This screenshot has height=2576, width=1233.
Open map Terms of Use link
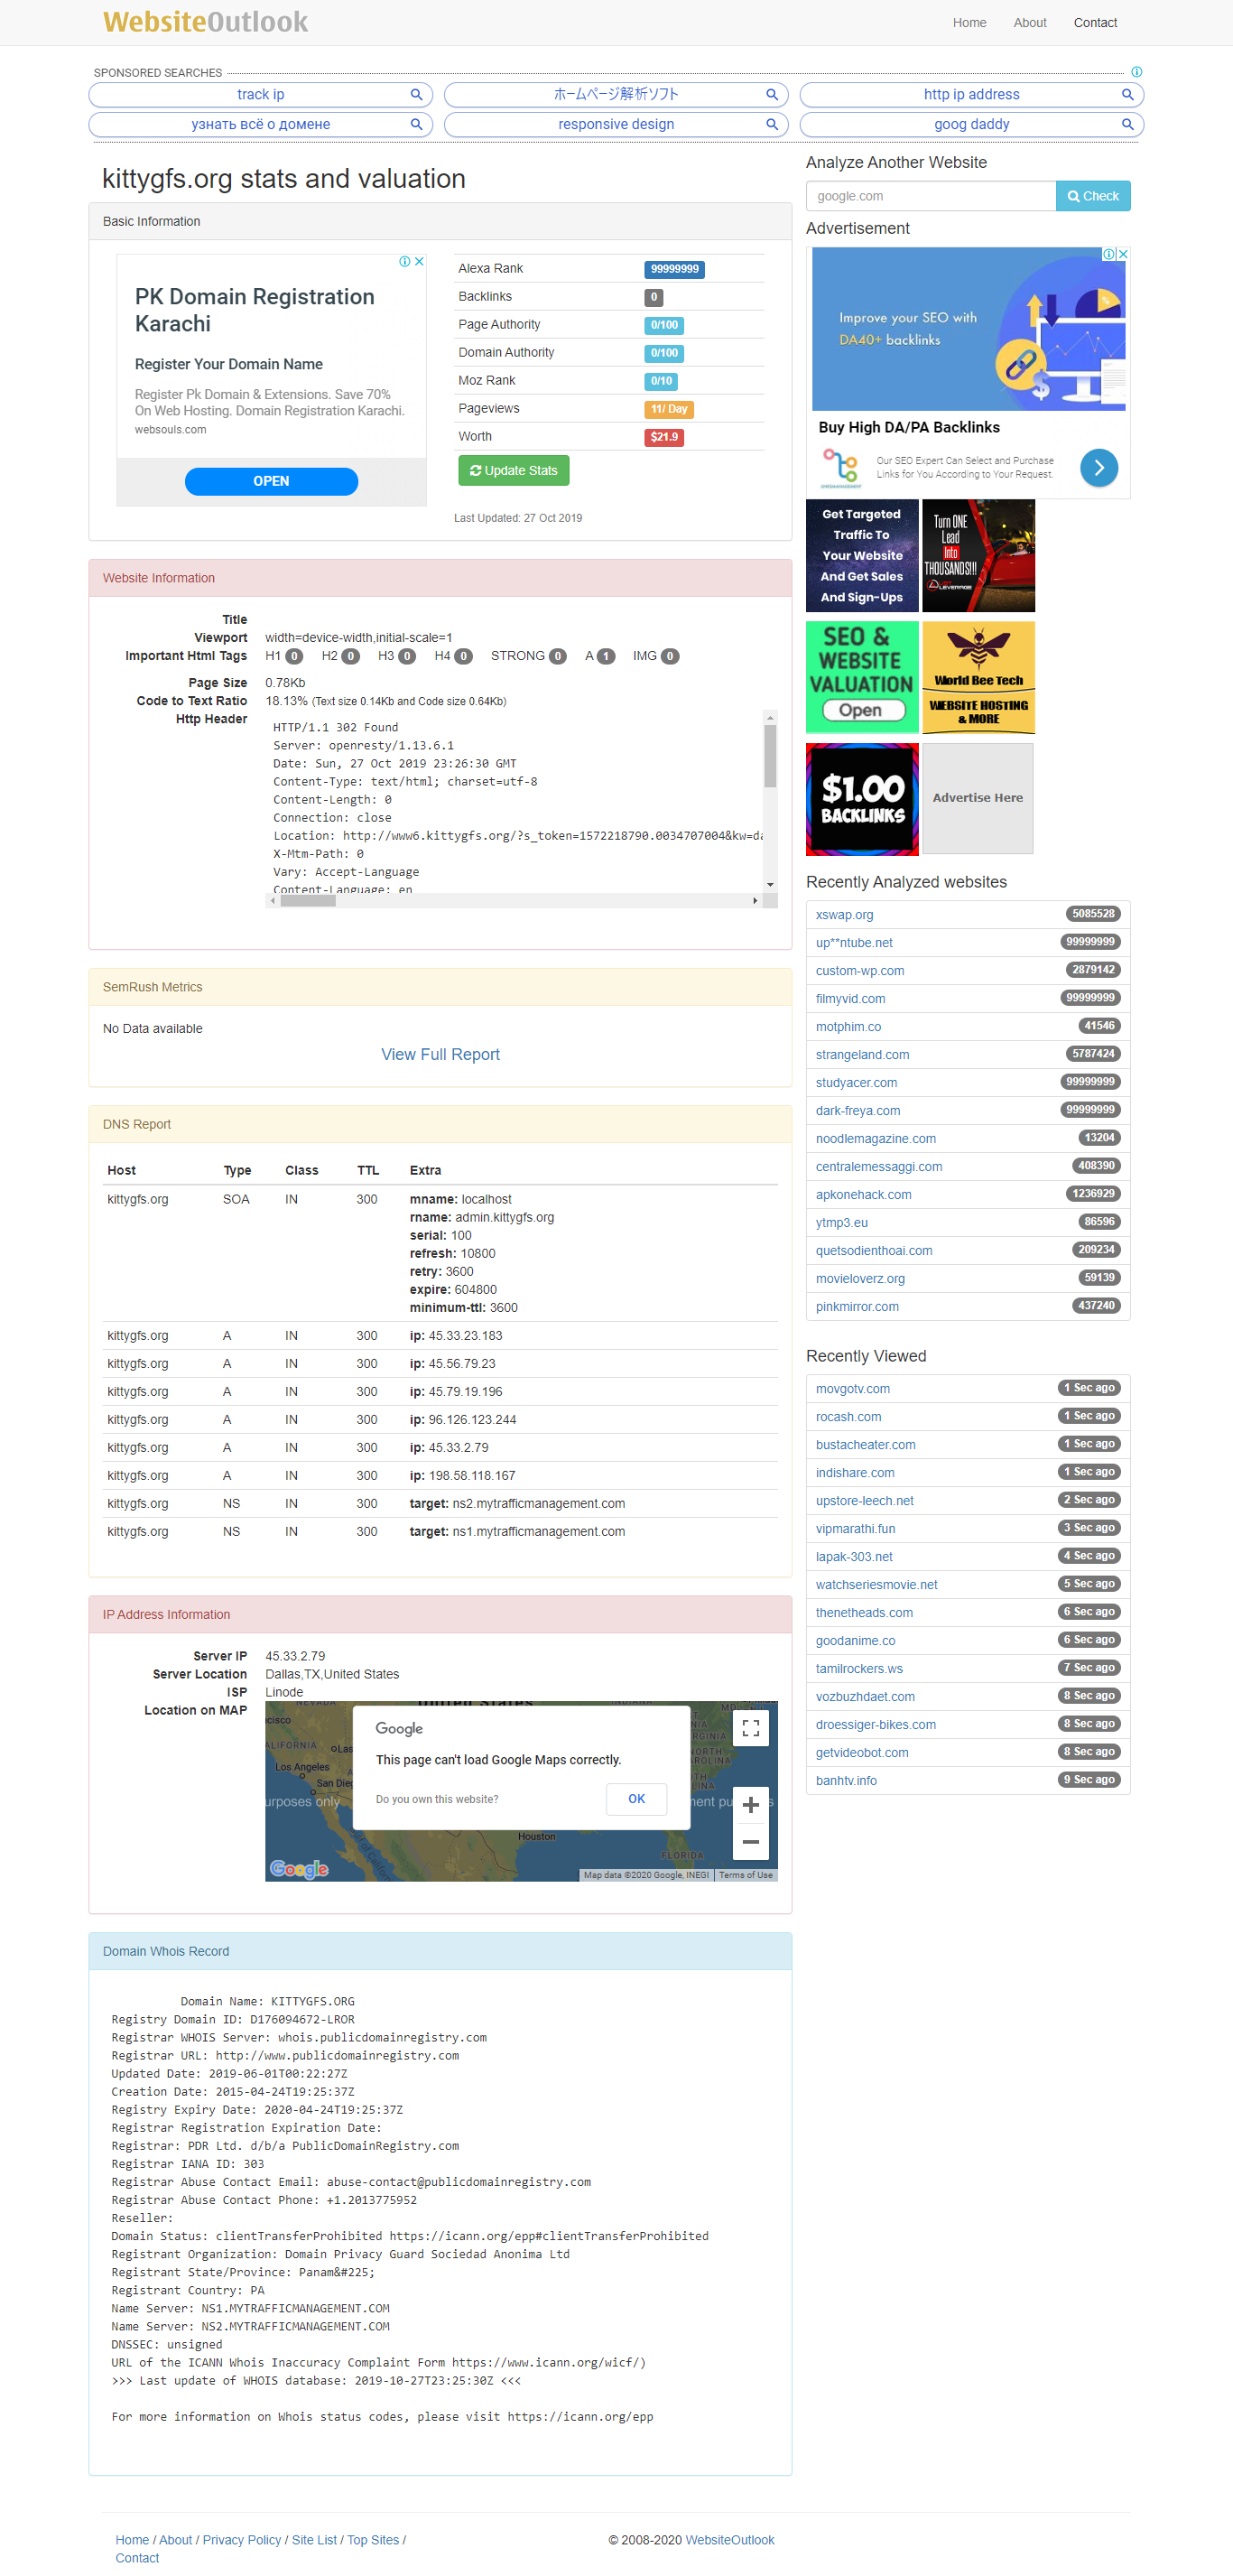745,1875
